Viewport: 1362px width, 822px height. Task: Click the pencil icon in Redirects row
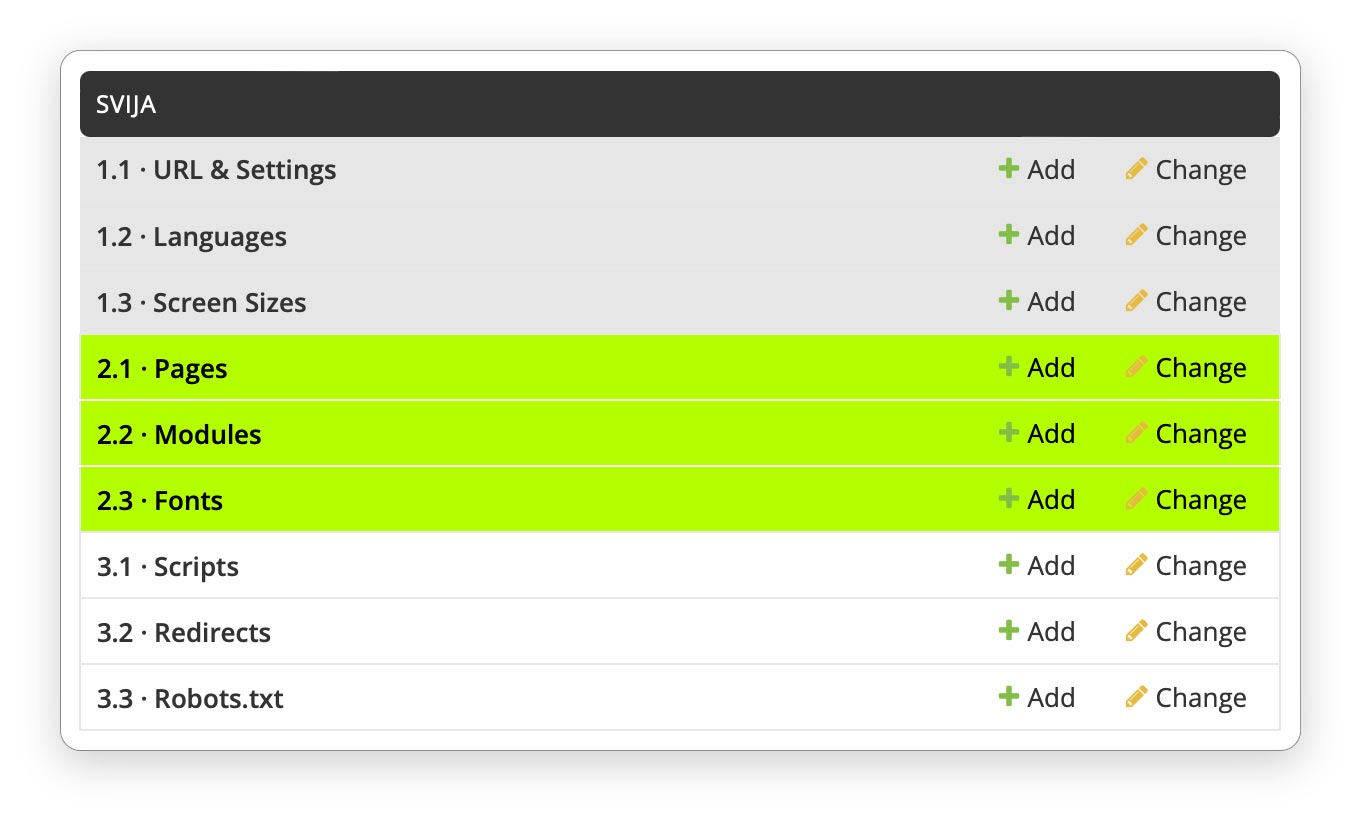click(x=1135, y=631)
